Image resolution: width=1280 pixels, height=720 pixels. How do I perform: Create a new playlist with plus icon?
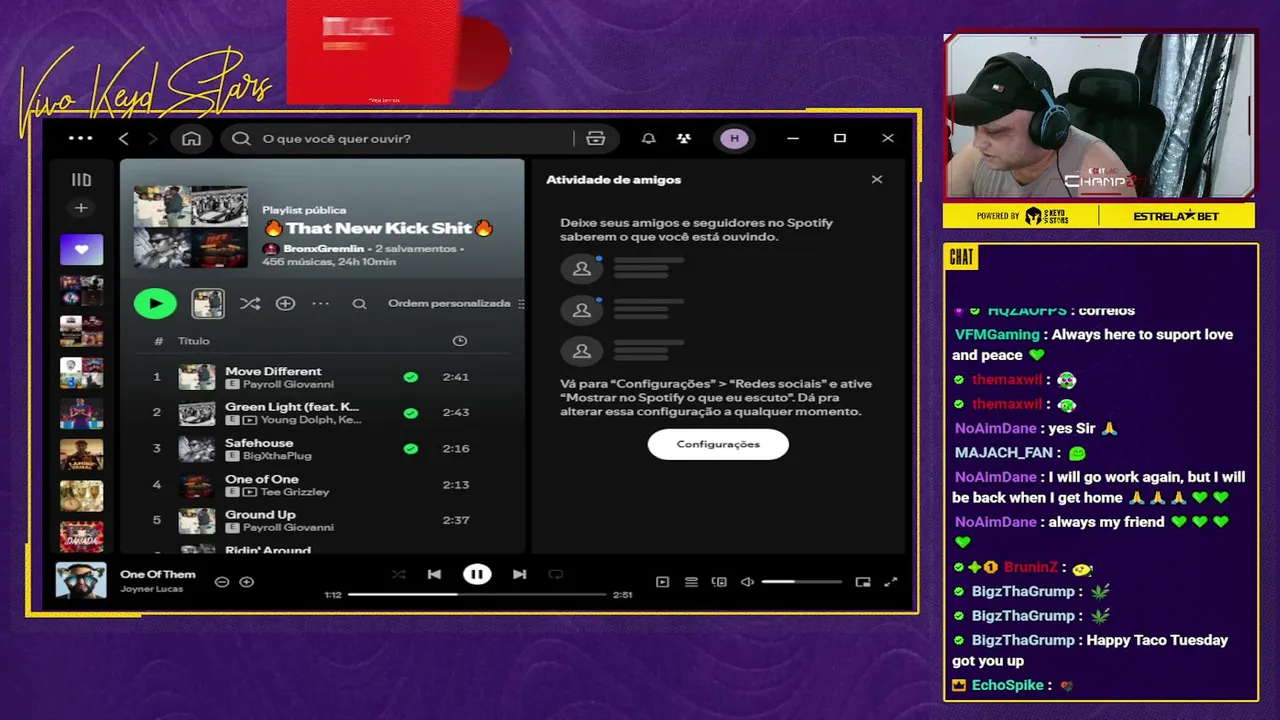pos(81,208)
